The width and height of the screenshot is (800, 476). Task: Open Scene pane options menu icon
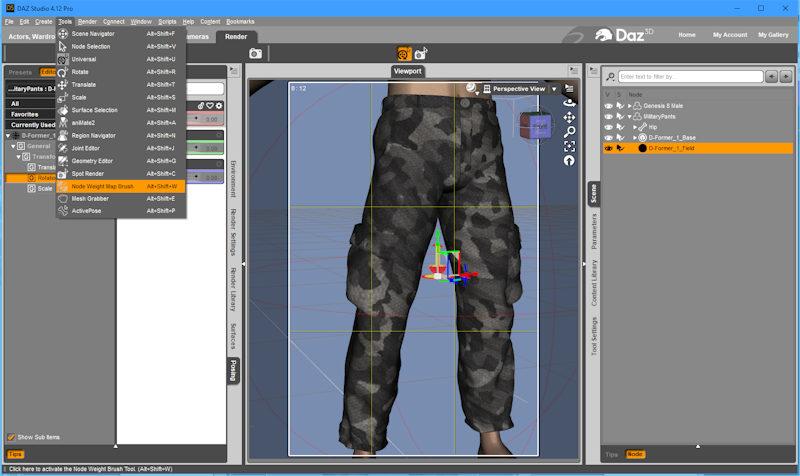click(593, 71)
